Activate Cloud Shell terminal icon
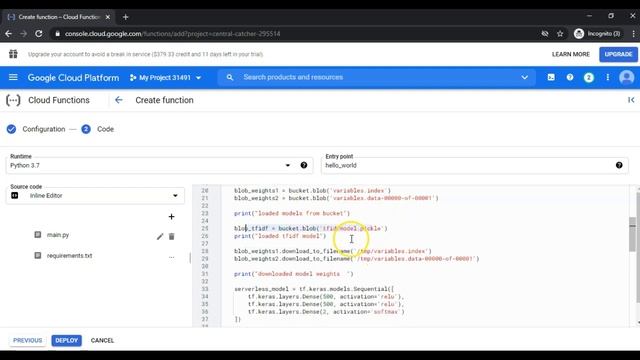 (551, 77)
